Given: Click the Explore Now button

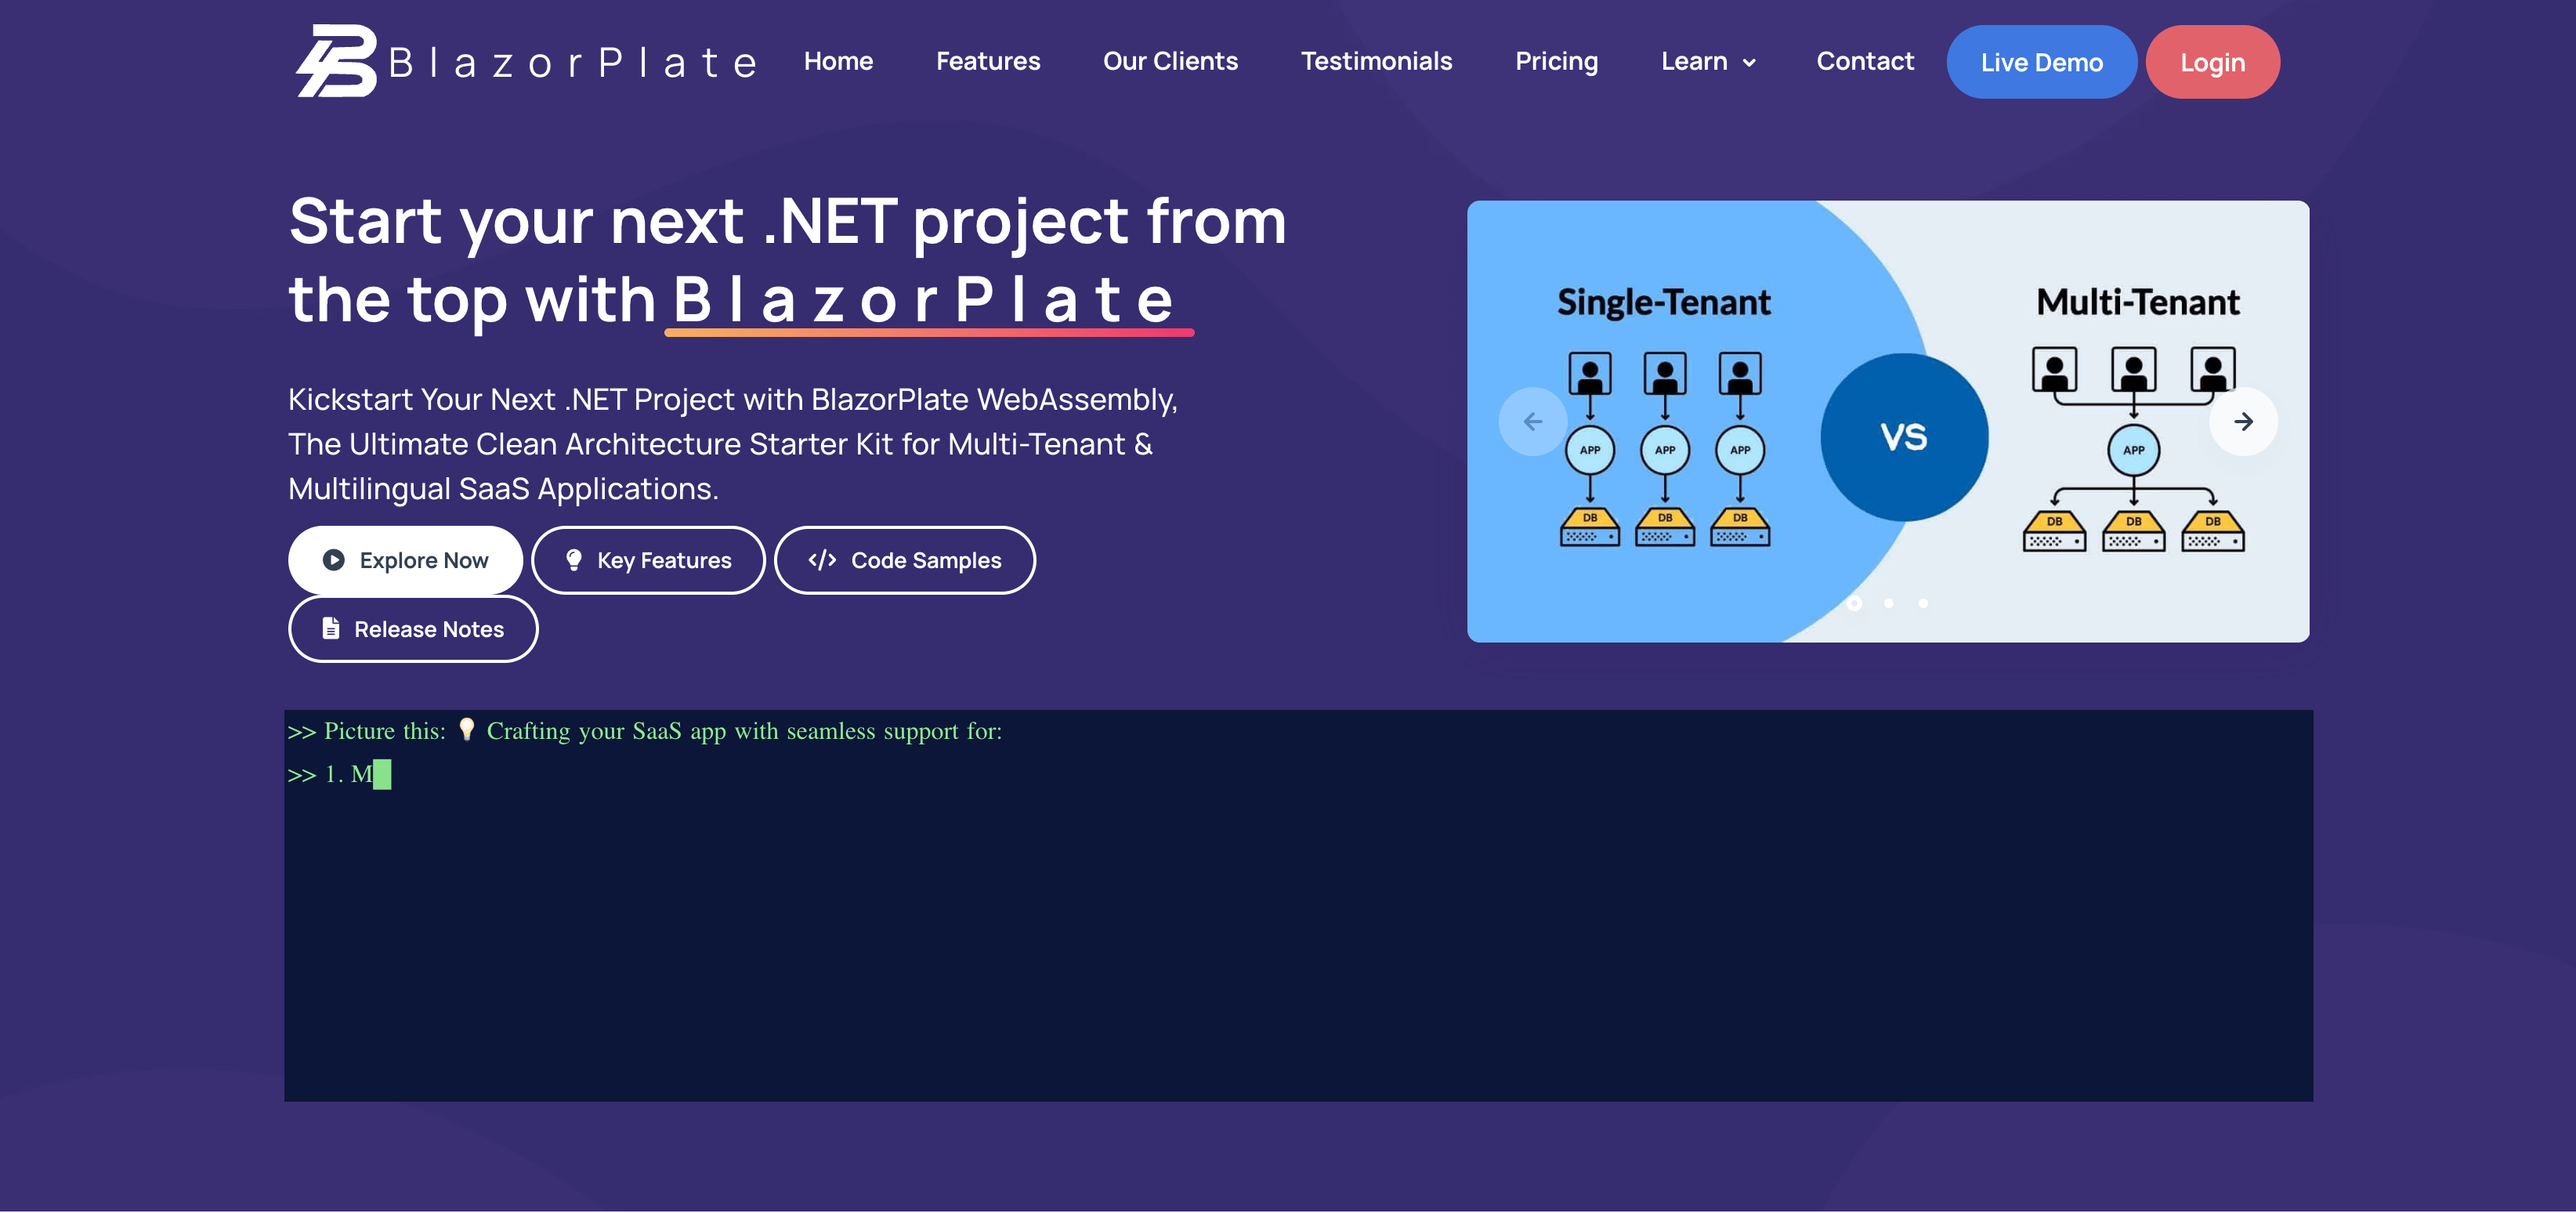Looking at the screenshot, I should coord(405,560).
